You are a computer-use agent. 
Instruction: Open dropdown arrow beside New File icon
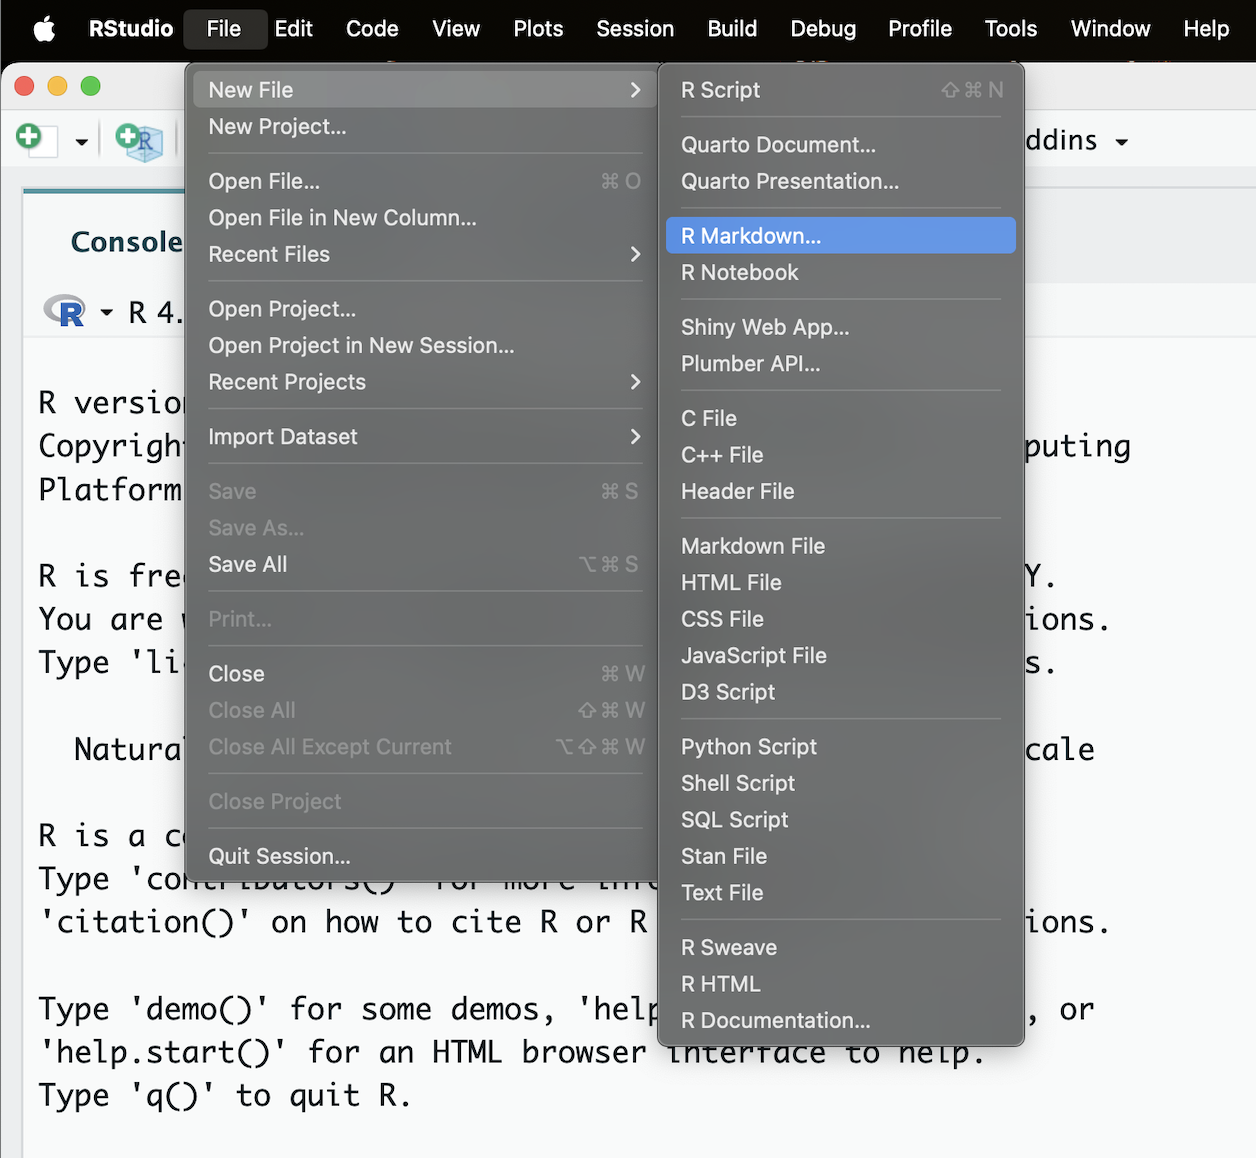[81, 142]
